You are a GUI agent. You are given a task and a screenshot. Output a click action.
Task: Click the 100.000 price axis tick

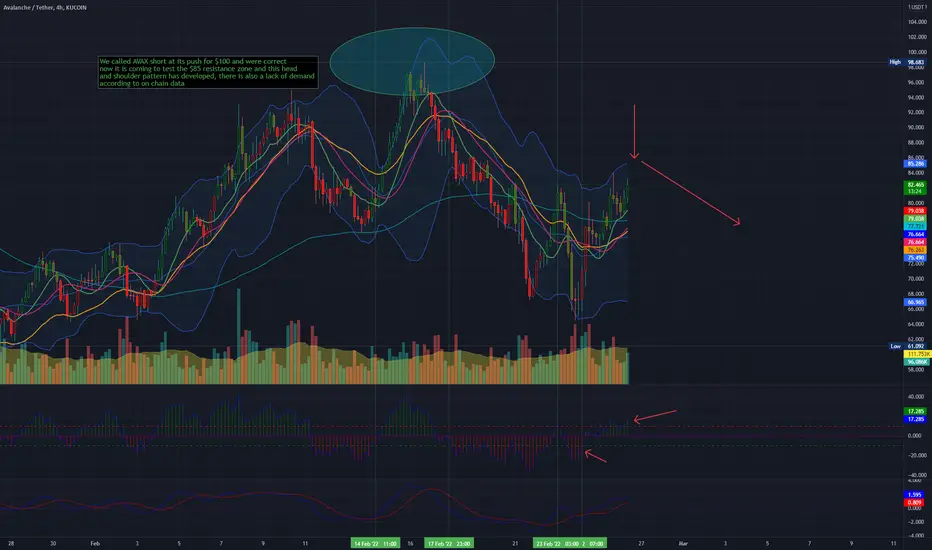click(x=916, y=52)
